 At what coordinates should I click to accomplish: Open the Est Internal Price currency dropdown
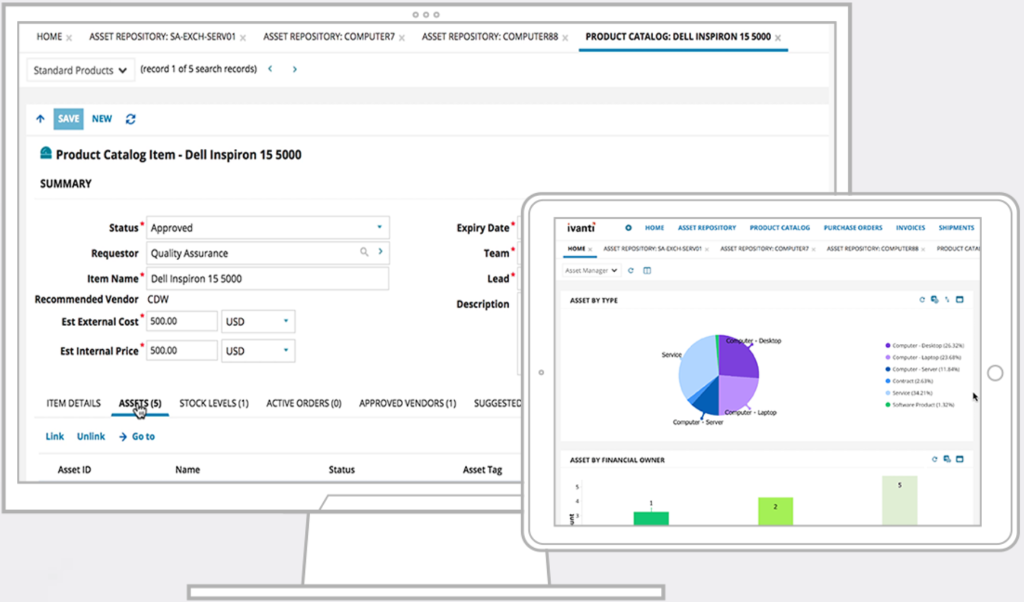(258, 351)
